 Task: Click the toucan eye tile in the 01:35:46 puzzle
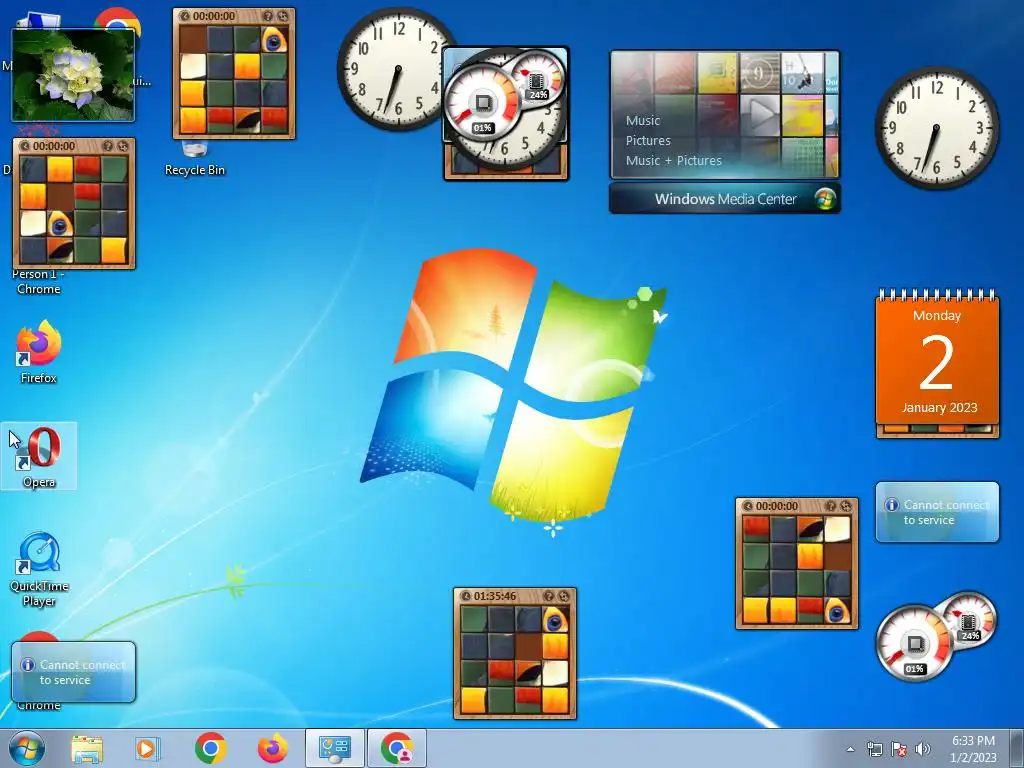point(554,620)
